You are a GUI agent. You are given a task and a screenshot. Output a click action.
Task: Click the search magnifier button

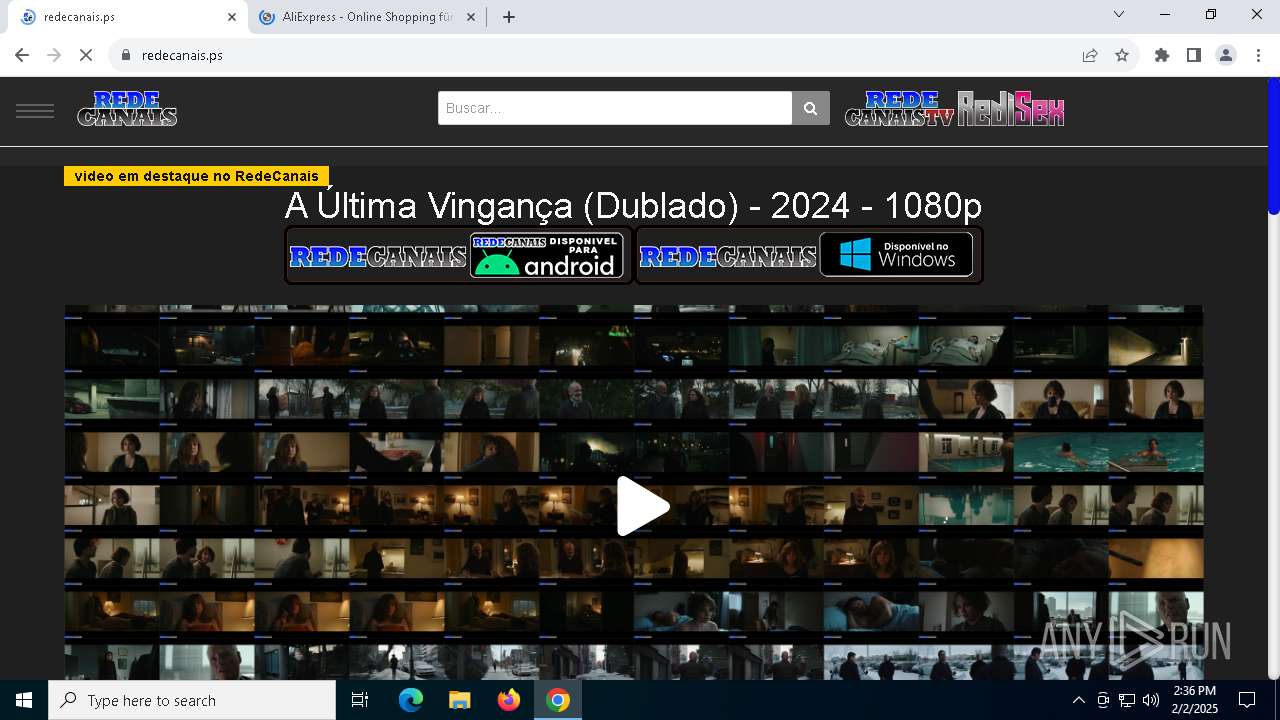tap(811, 108)
